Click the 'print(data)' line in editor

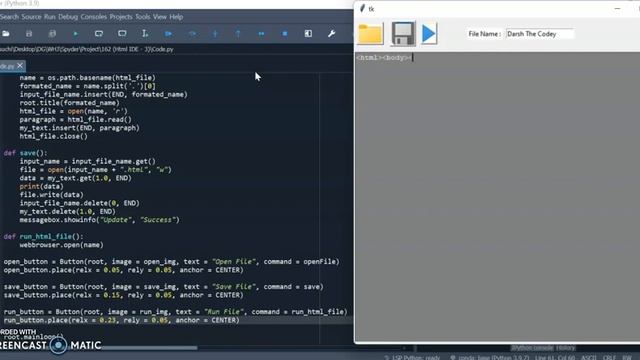(41, 187)
